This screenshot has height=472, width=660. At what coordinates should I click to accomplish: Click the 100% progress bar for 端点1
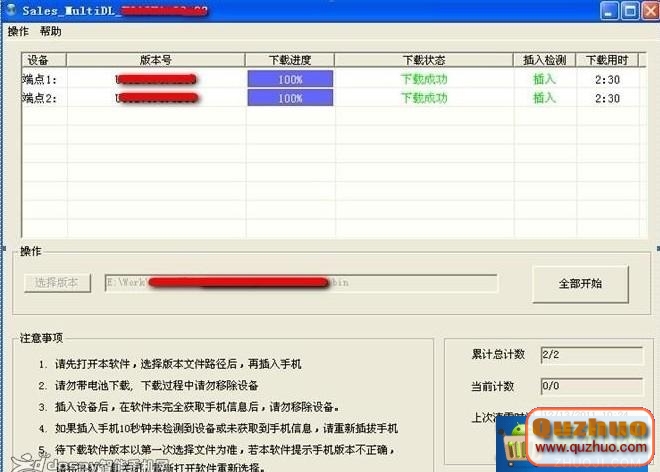(290, 79)
